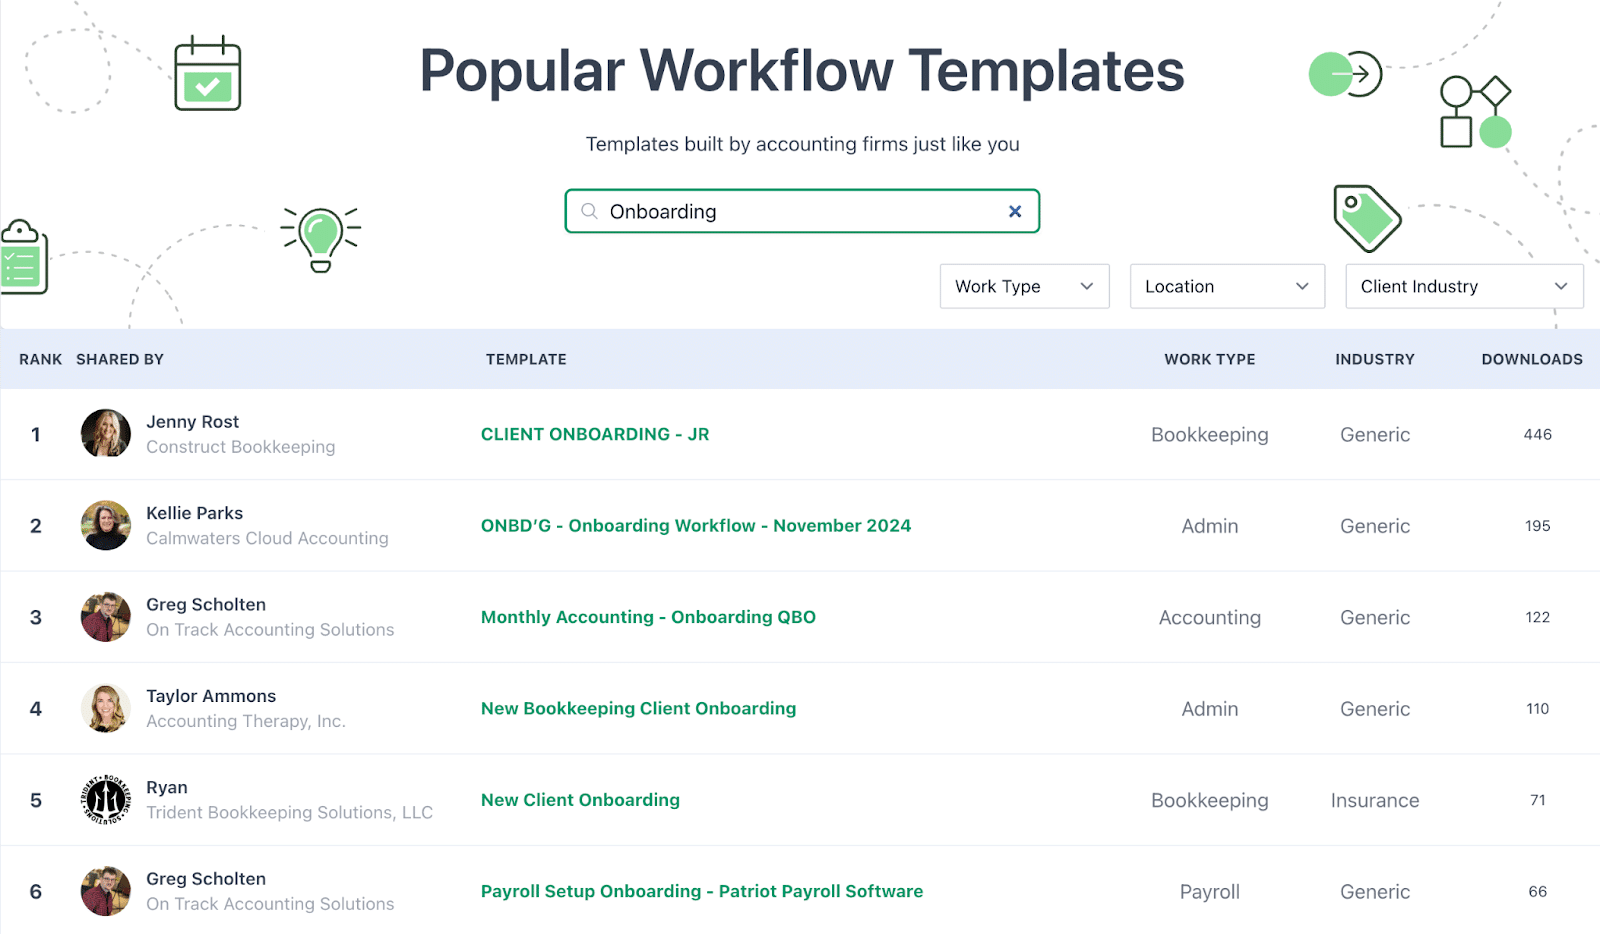Select Jenny Rost's profile picture
Image resolution: width=1600 pixels, height=934 pixels.
point(105,434)
